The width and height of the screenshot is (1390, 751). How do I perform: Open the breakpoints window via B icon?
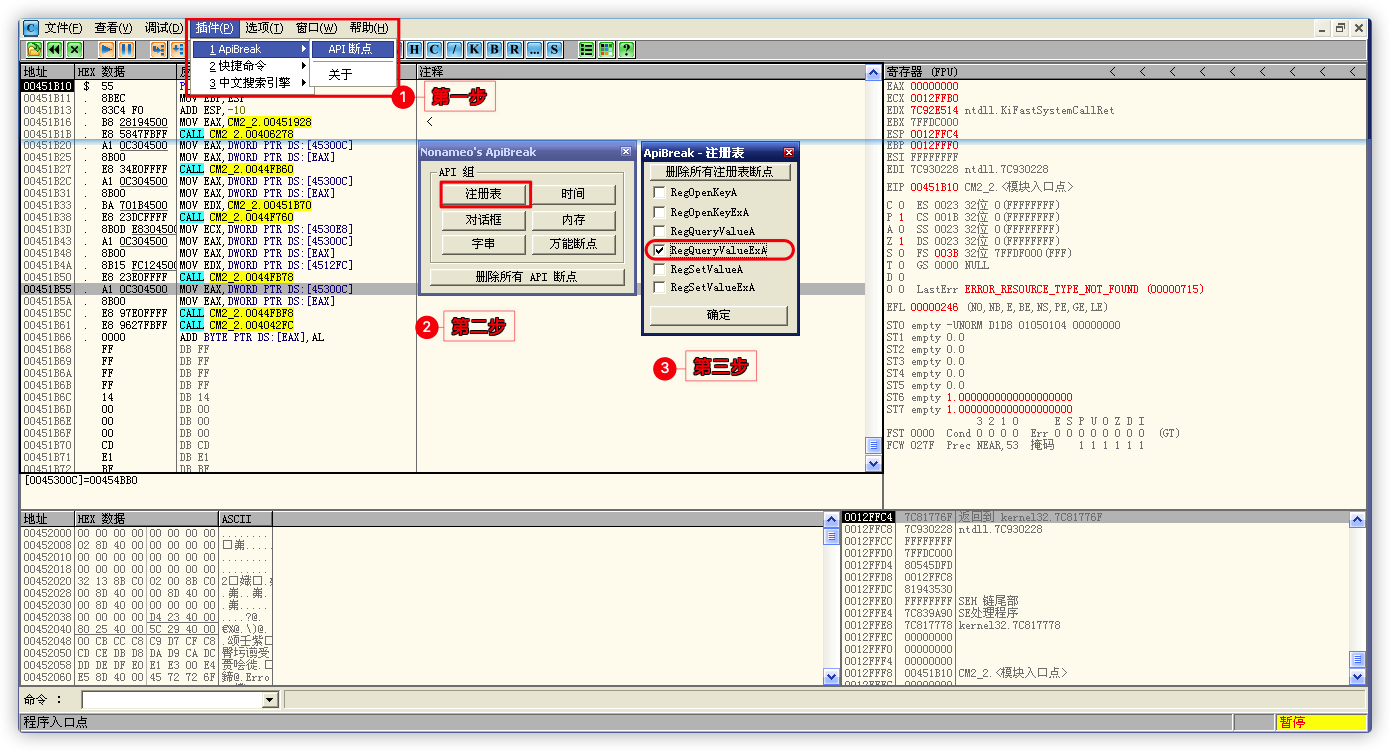[494, 49]
